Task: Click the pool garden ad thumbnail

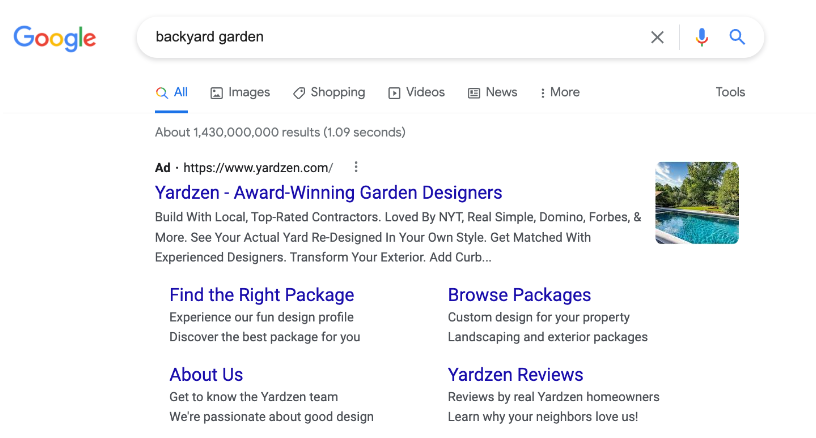Action: pos(697,203)
